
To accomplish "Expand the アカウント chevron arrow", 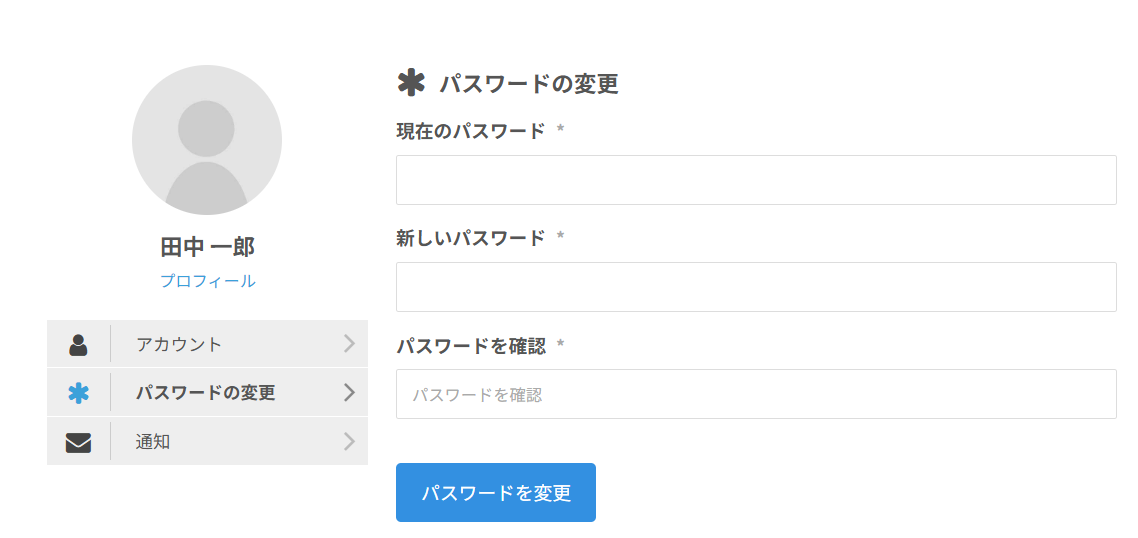I will point(349,344).
